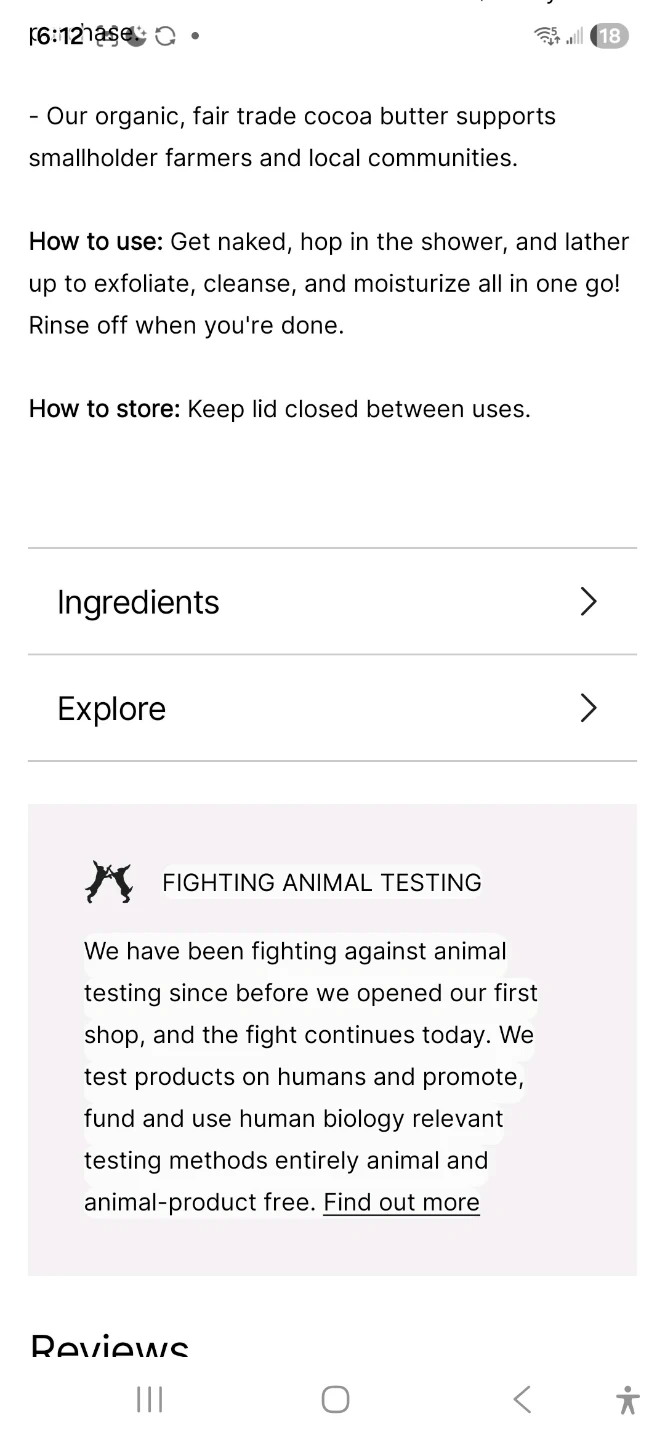
Task: Tap the fighting rabbits icon
Action: pos(109,882)
